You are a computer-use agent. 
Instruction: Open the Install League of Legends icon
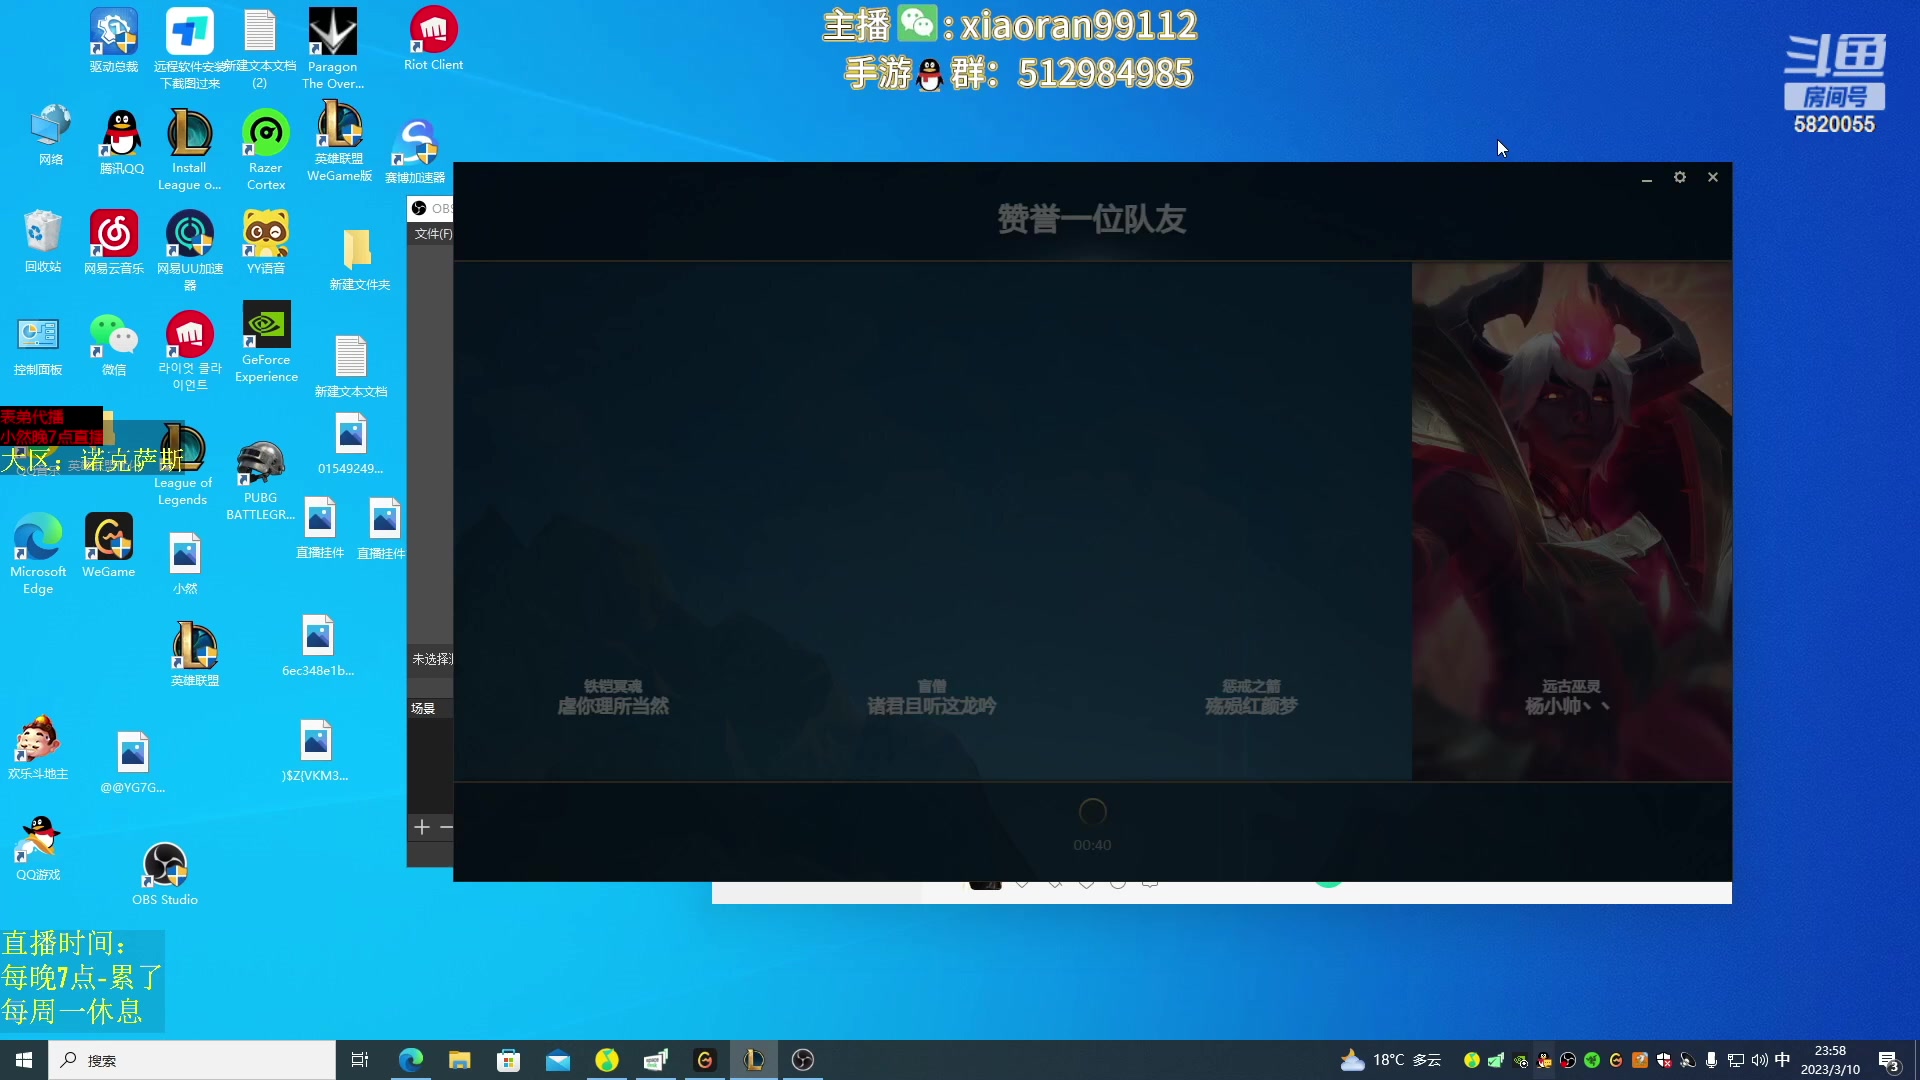click(x=189, y=150)
